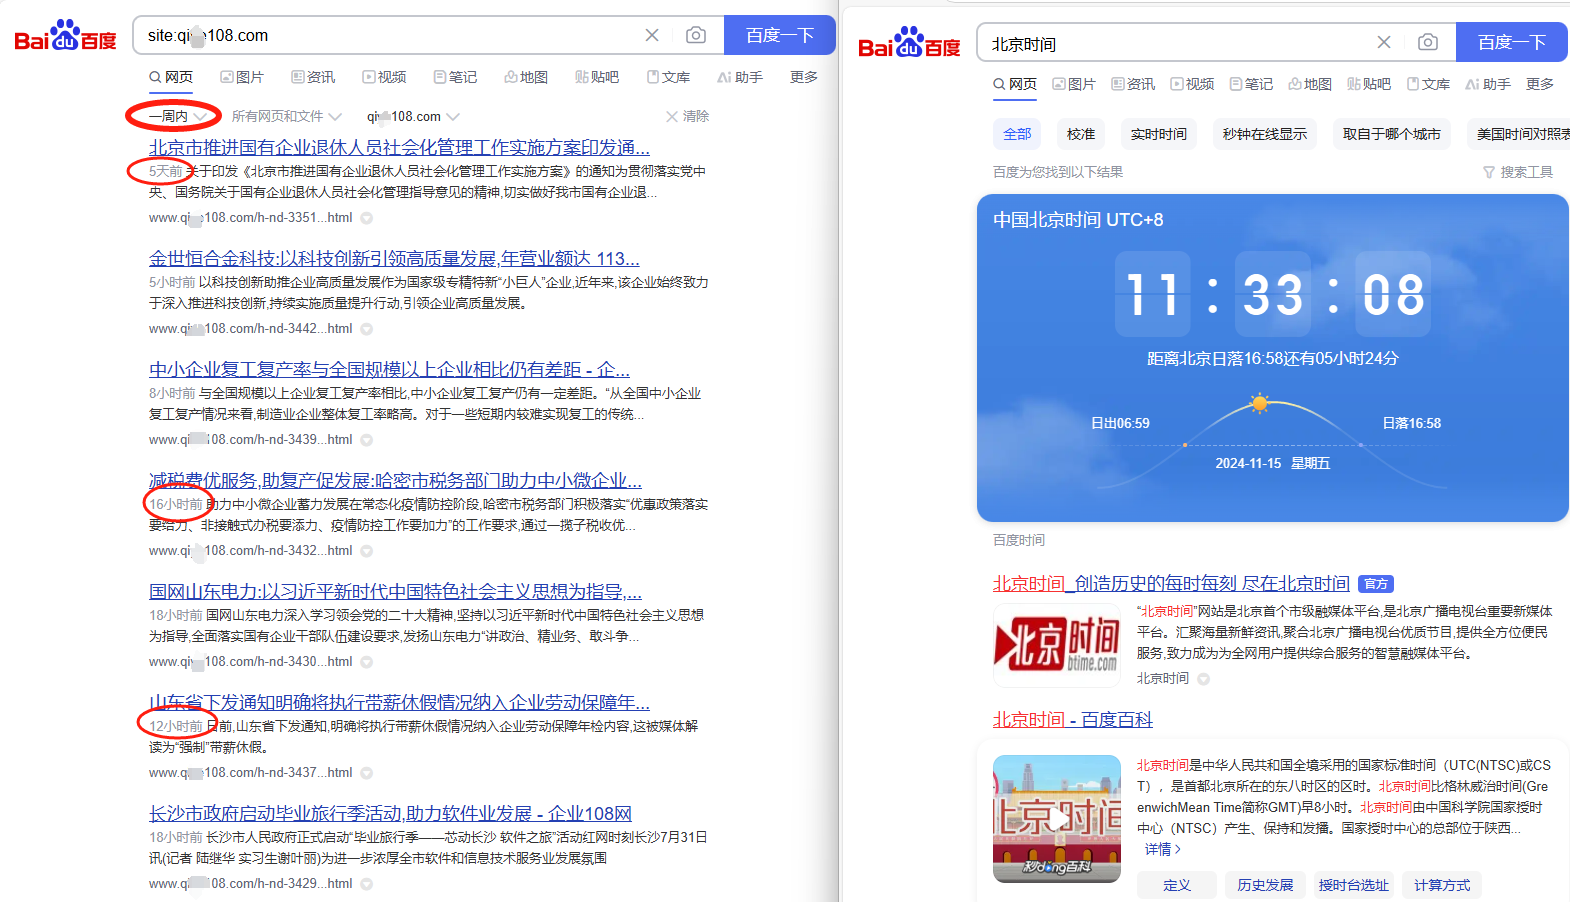Open the Baidu logo in left window
This screenshot has height=902, width=1570.
pyautogui.click(x=65, y=36)
